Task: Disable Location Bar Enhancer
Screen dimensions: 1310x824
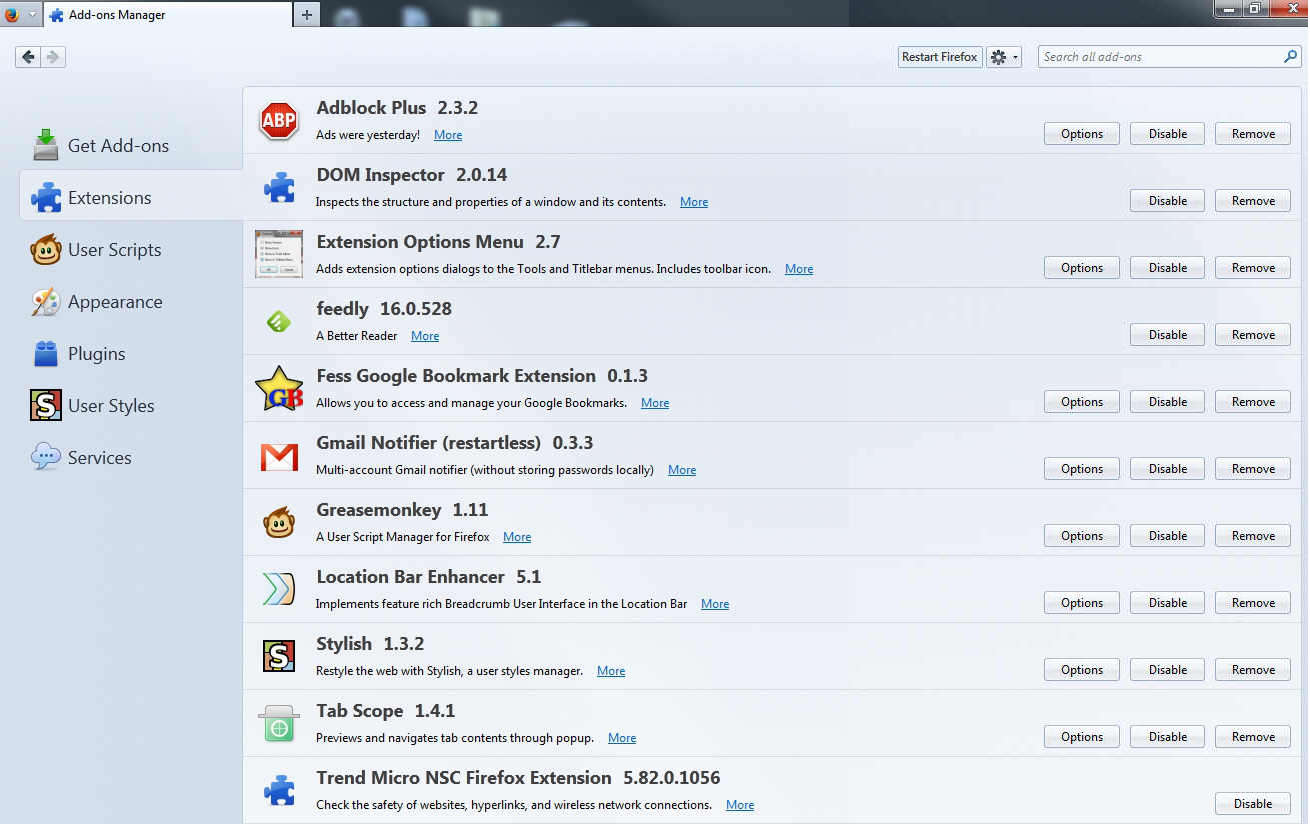Action: tap(1168, 603)
